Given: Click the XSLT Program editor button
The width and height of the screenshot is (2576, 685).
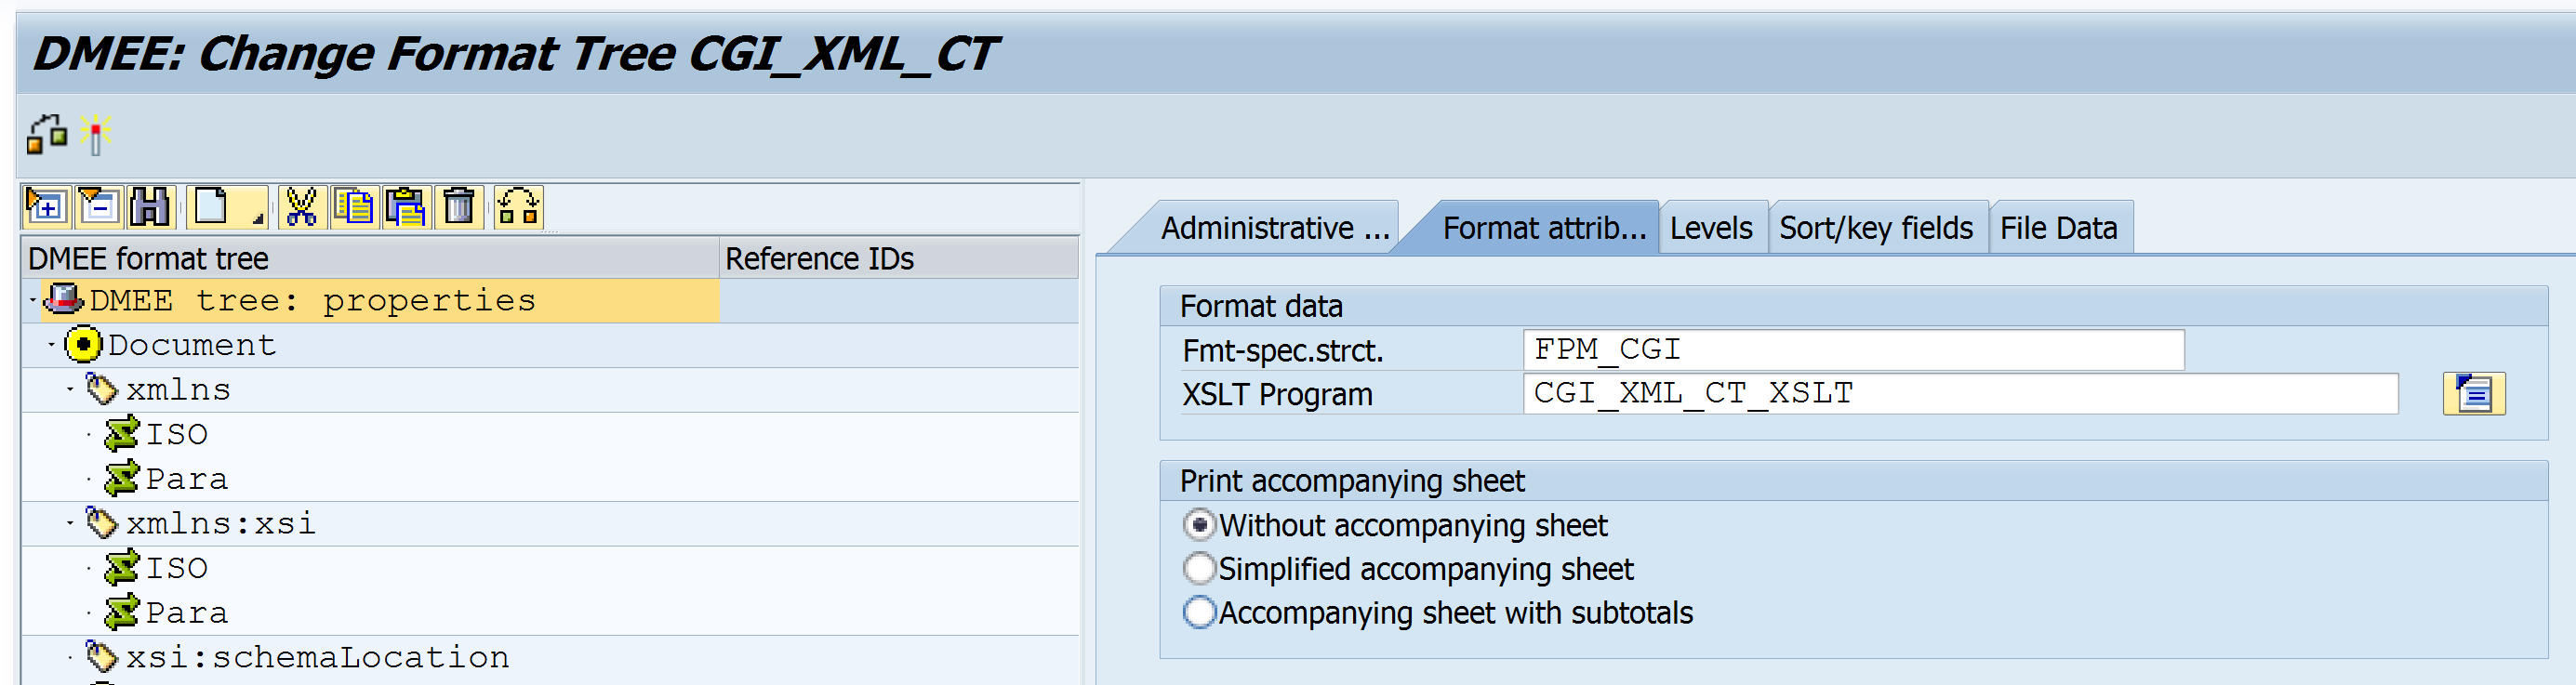Looking at the screenshot, I should (2473, 394).
